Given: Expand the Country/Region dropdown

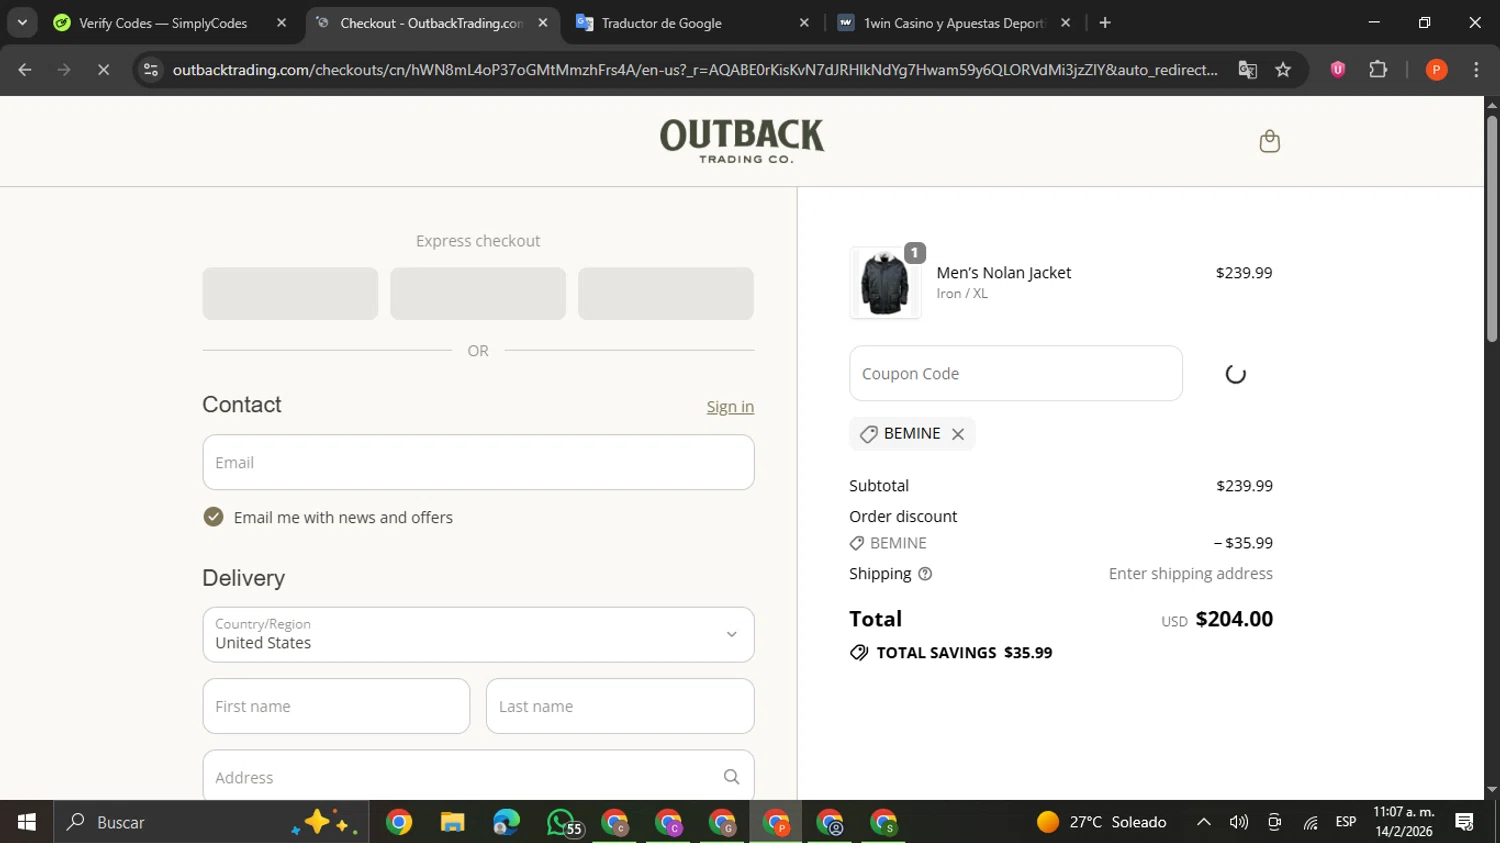Looking at the screenshot, I should point(478,634).
